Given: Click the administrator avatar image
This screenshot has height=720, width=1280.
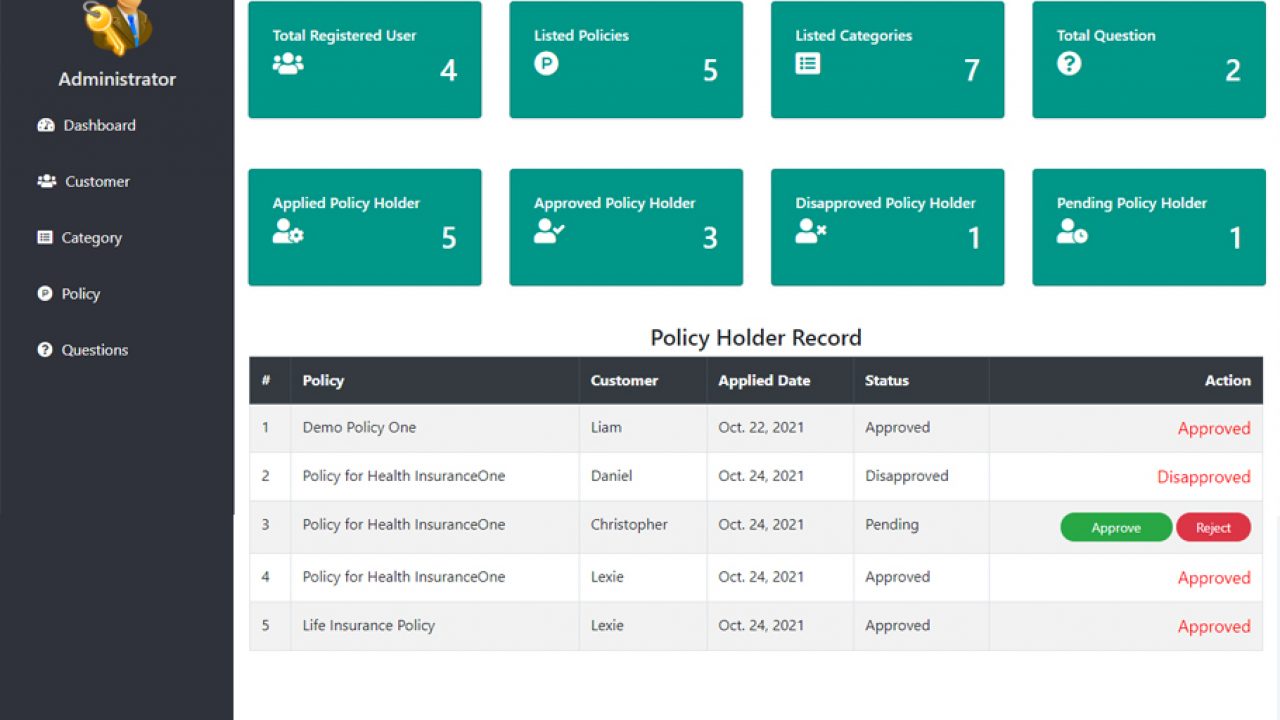Looking at the screenshot, I should [117, 27].
